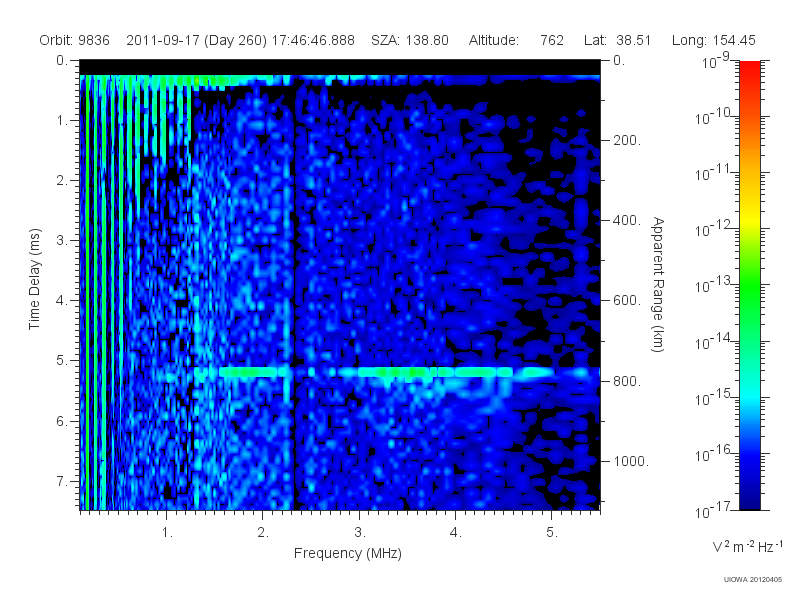Click the frequency tick label '3.'
The width and height of the screenshot is (800, 600).
tap(360, 533)
